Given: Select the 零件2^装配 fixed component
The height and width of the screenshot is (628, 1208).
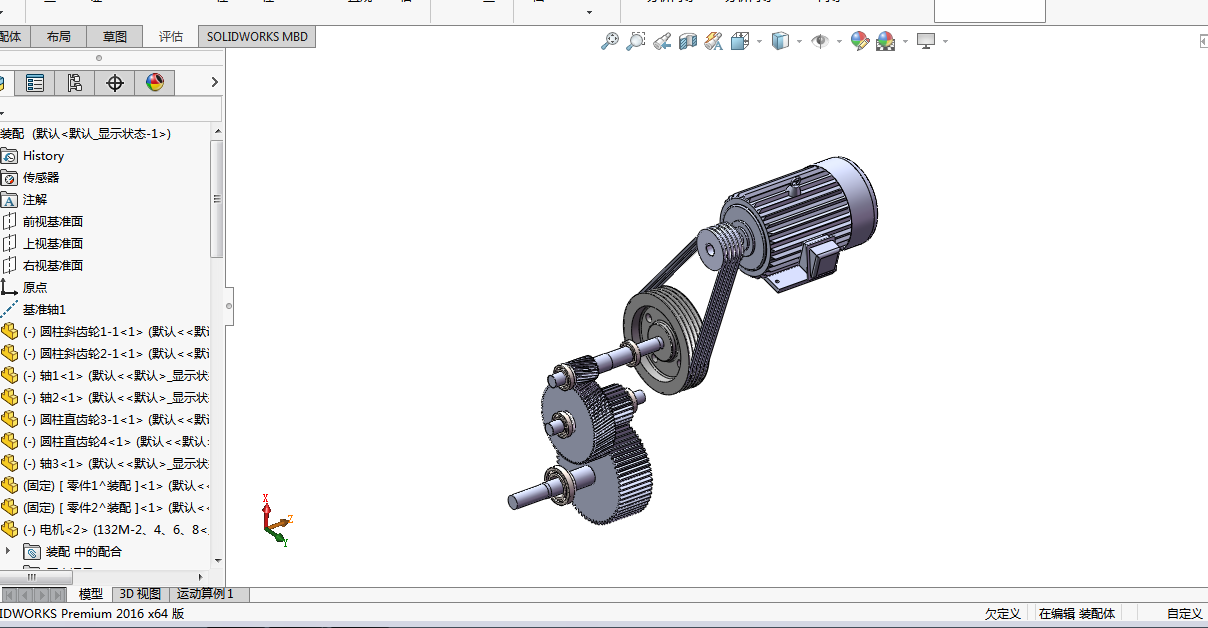Looking at the screenshot, I should (105, 508).
